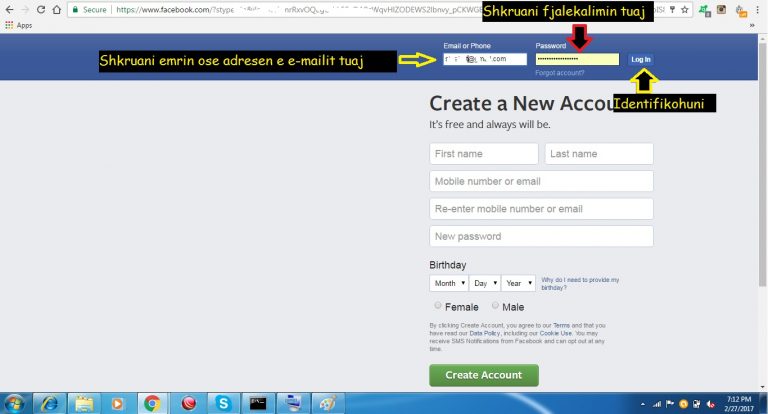Screen dimensions: 768x414
Task: Click the Log In button
Action: click(641, 59)
